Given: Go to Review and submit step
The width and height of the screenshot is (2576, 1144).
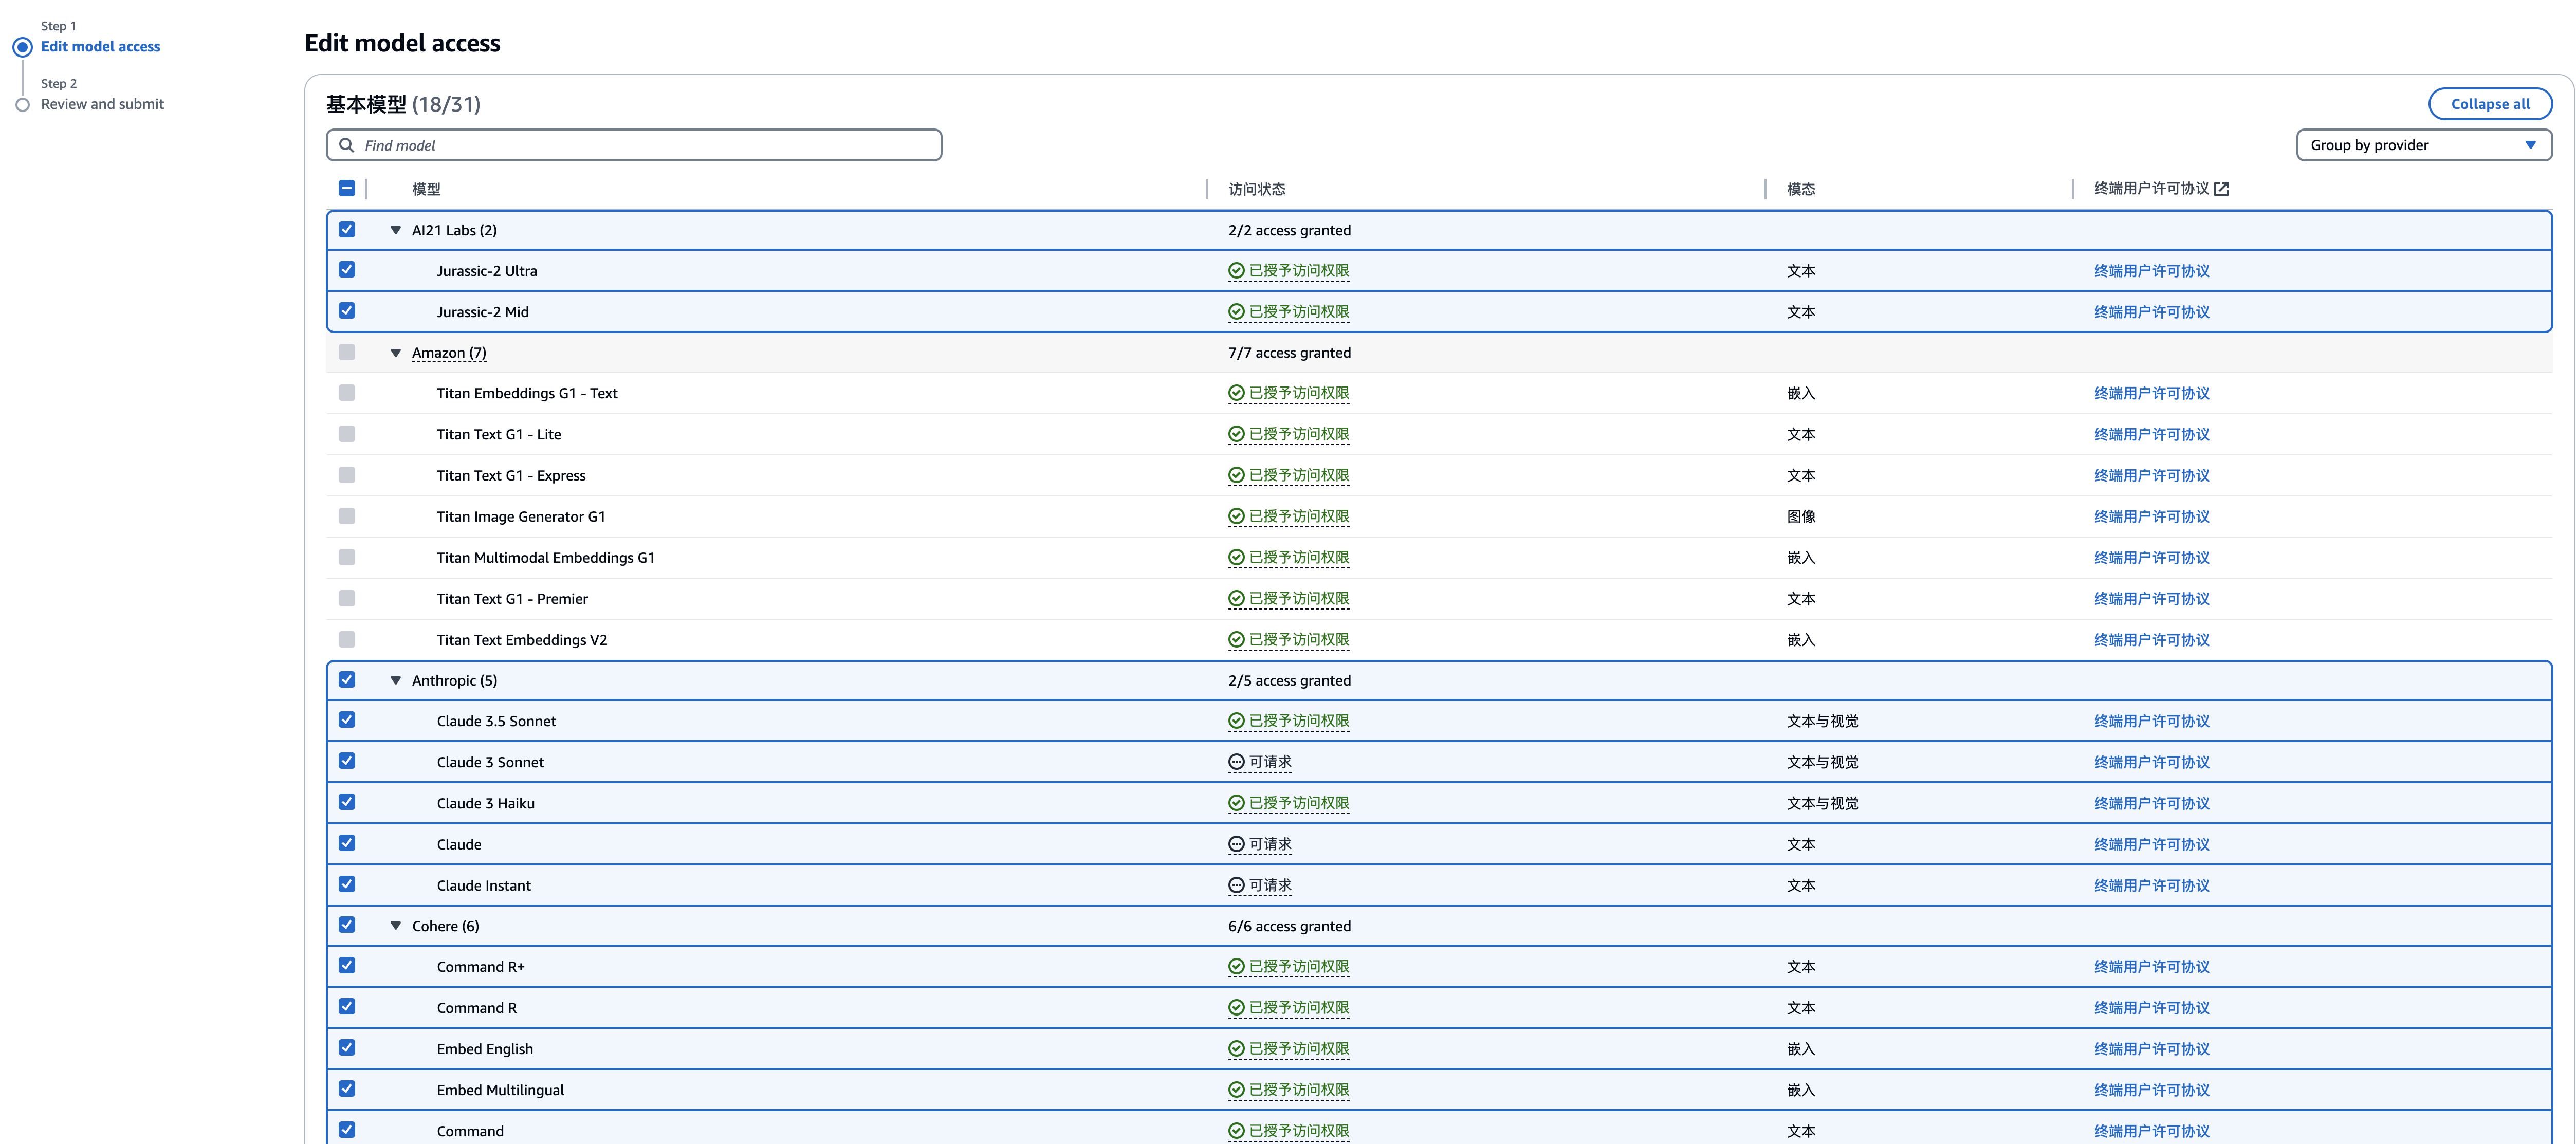Looking at the screenshot, I should (x=102, y=104).
